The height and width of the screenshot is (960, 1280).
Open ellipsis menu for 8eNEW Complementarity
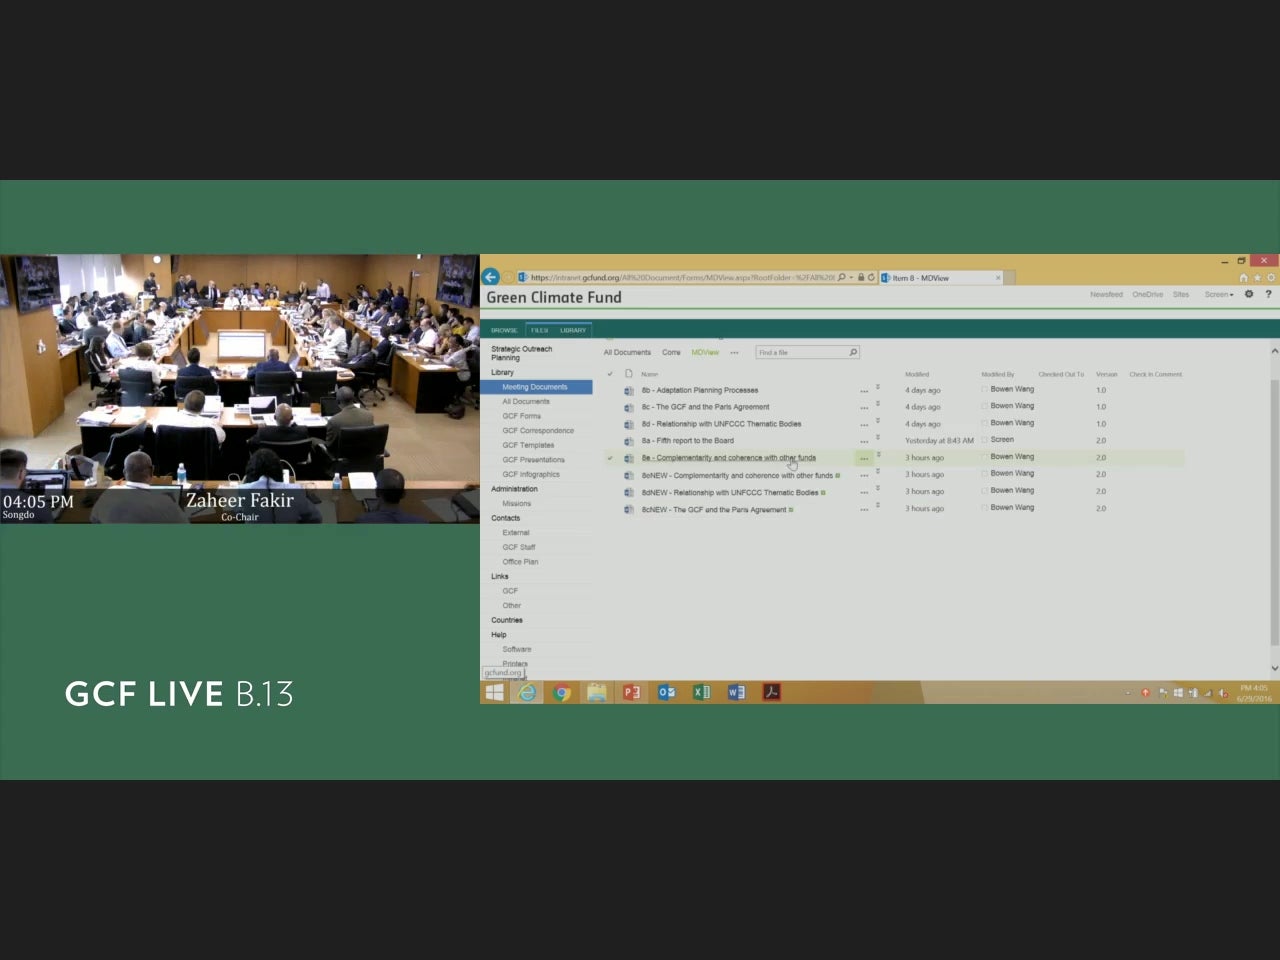(x=864, y=476)
